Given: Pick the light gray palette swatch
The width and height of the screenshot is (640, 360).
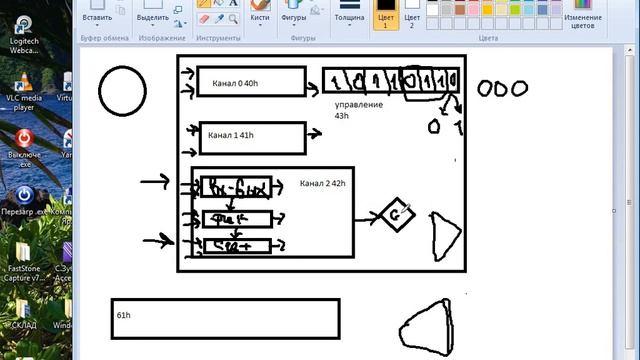Looking at the screenshot, I should pos(447,9).
